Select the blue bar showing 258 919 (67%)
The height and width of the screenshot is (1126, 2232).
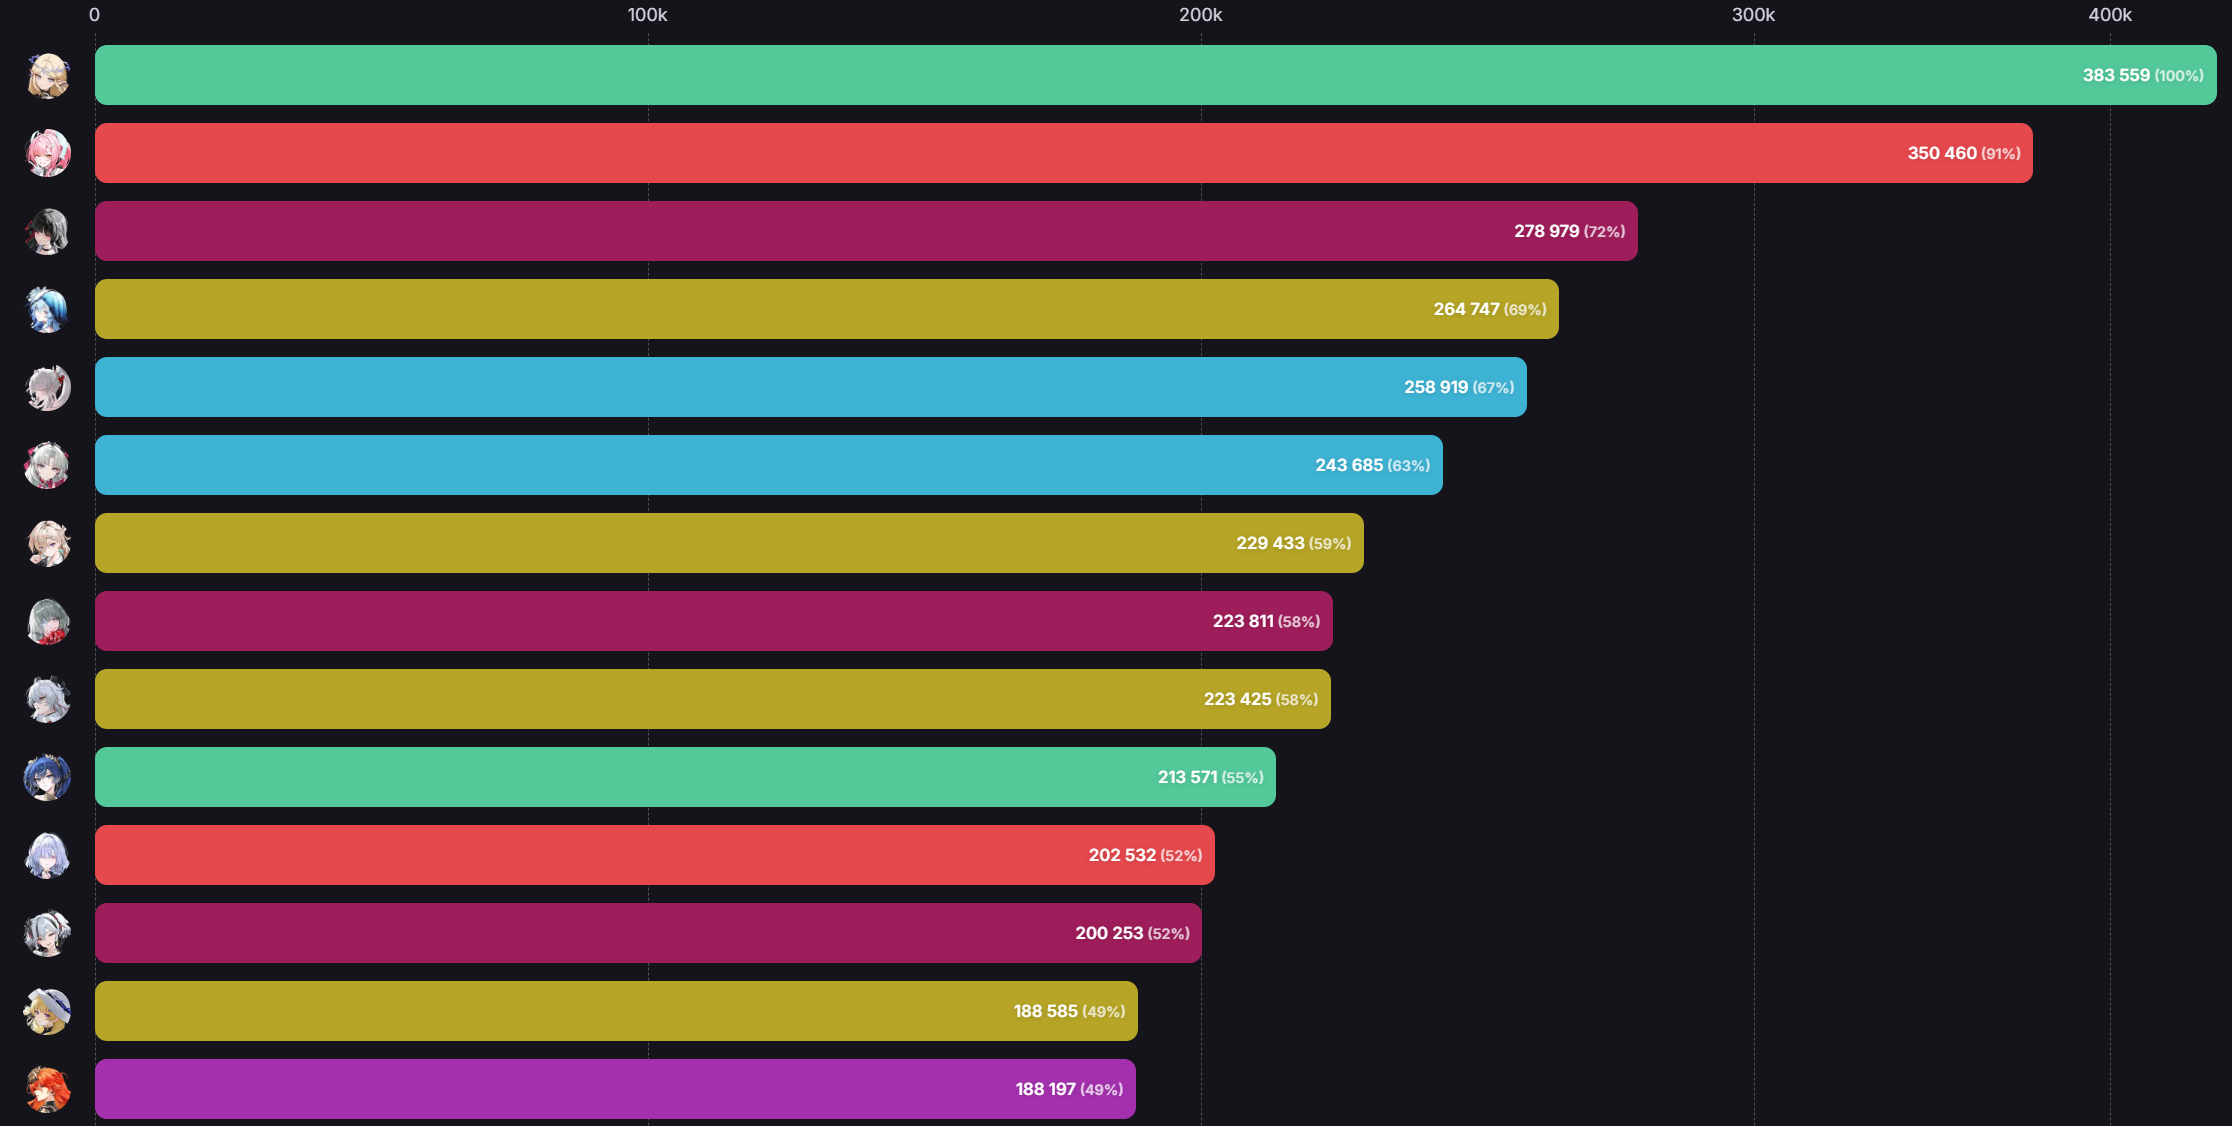point(811,387)
